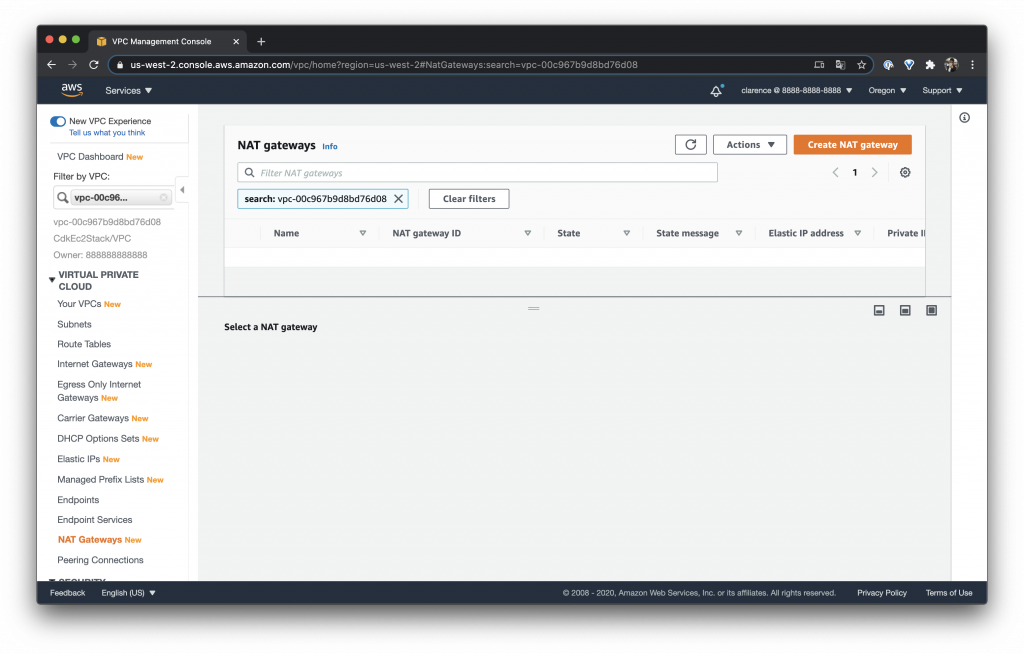The image size is (1024, 653).
Task: Open Peering Connections in sidebar
Action: [100, 560]
